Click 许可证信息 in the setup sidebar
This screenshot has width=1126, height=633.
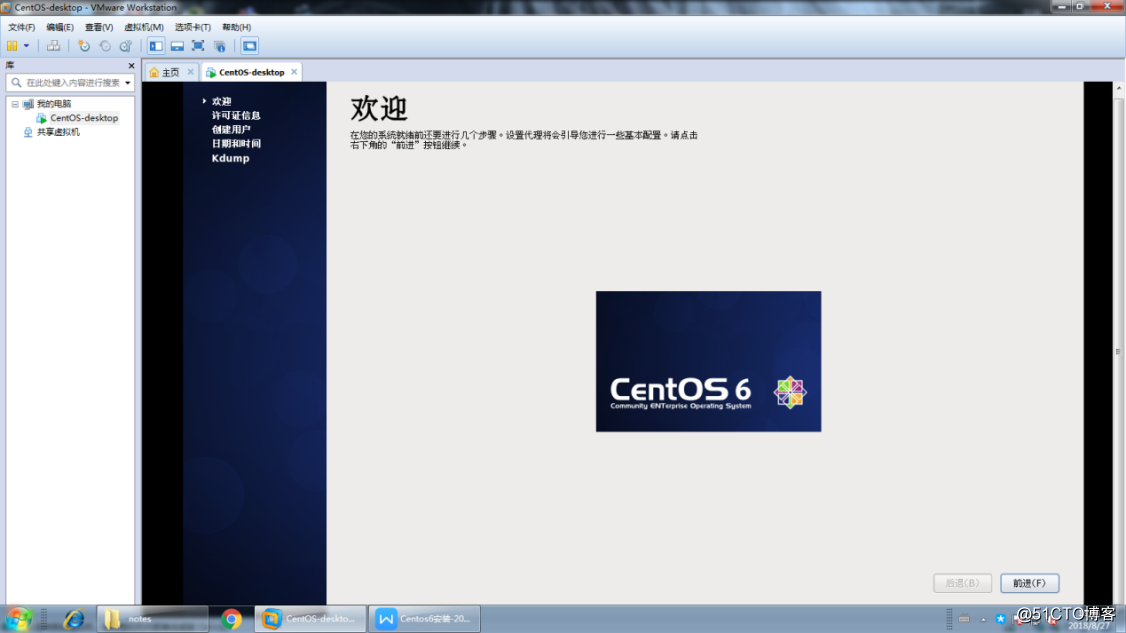[x=236, y=116]
